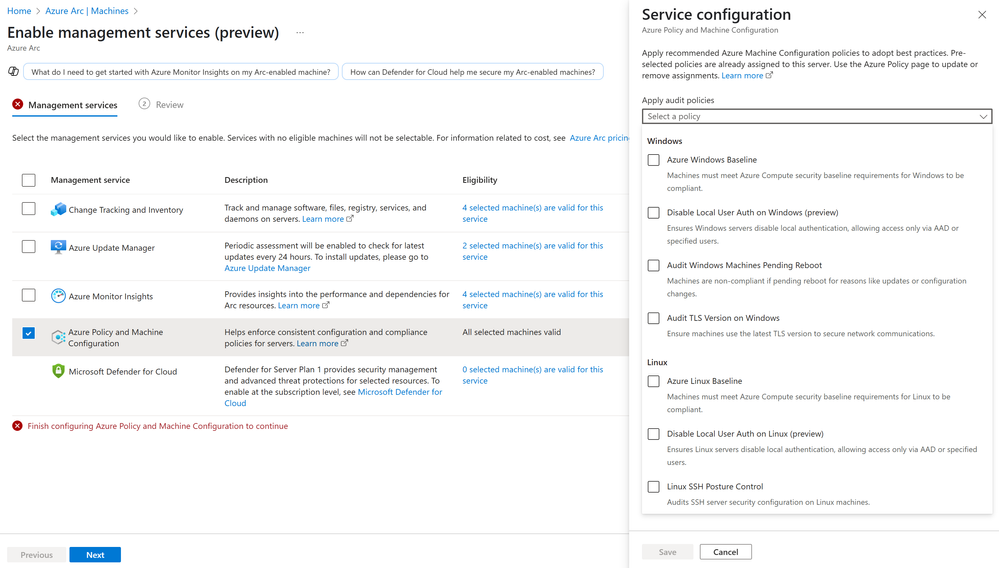Check Linux SSH Posture Control
The height and width of the screenshot is (568, 999).
[x=654, y=486]
